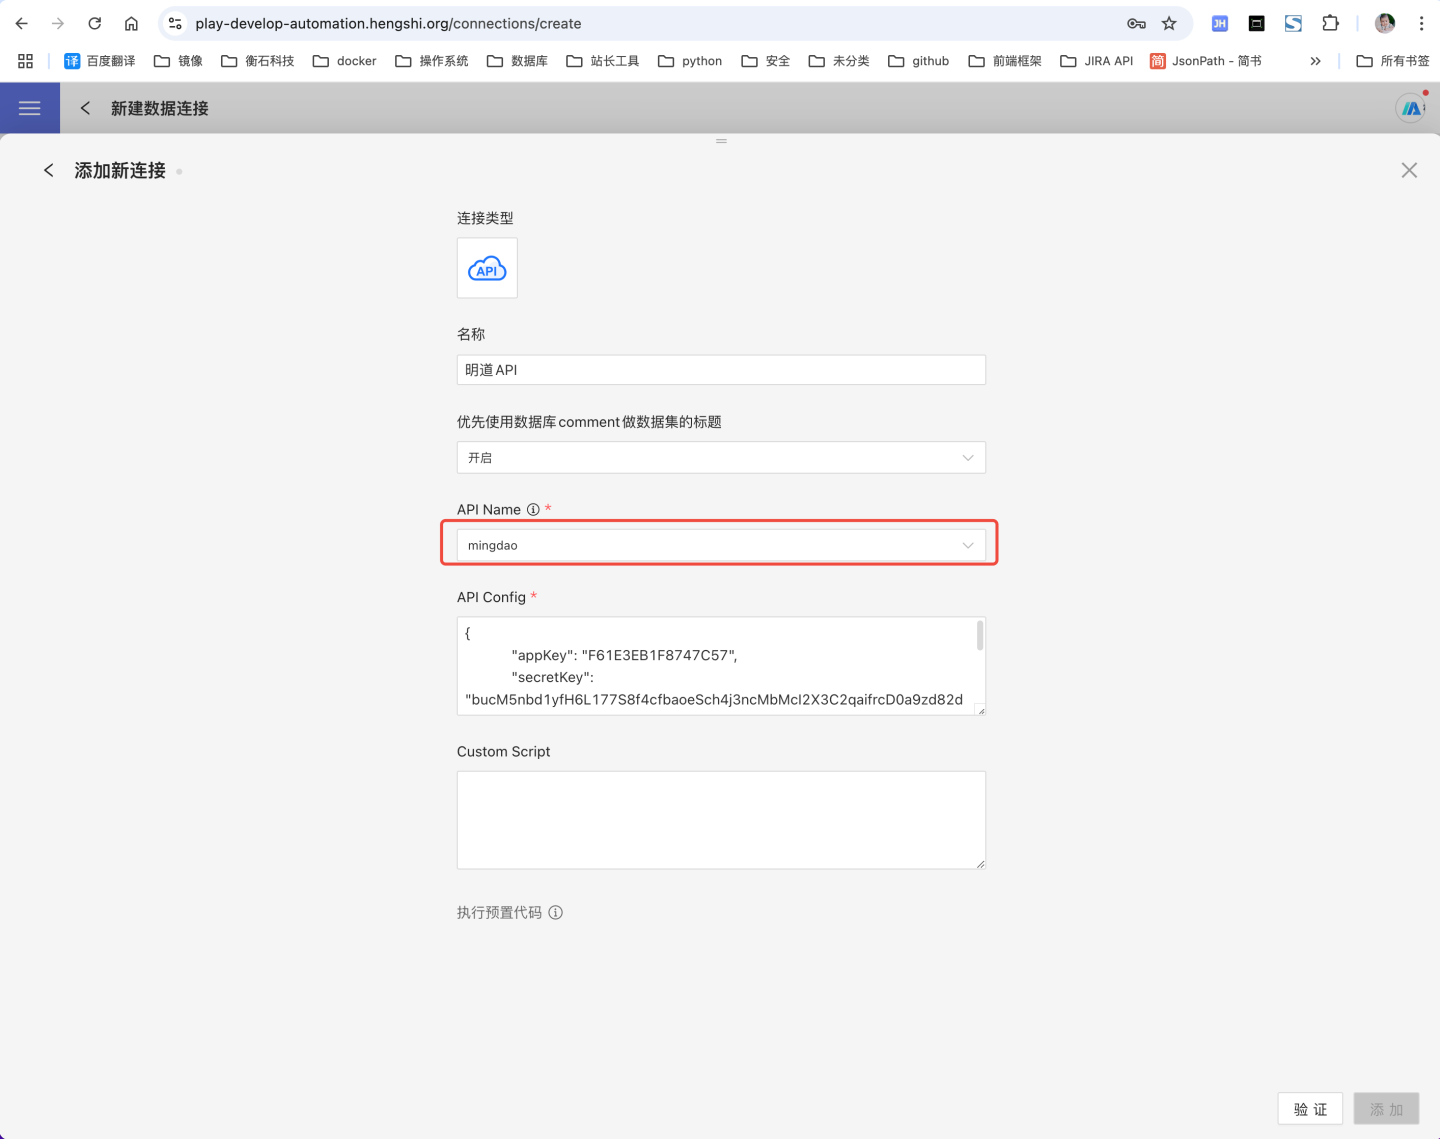Click back arrow next to 新建数据连接
This screenshot has width=1440, height=1139.
pos(86,108)
